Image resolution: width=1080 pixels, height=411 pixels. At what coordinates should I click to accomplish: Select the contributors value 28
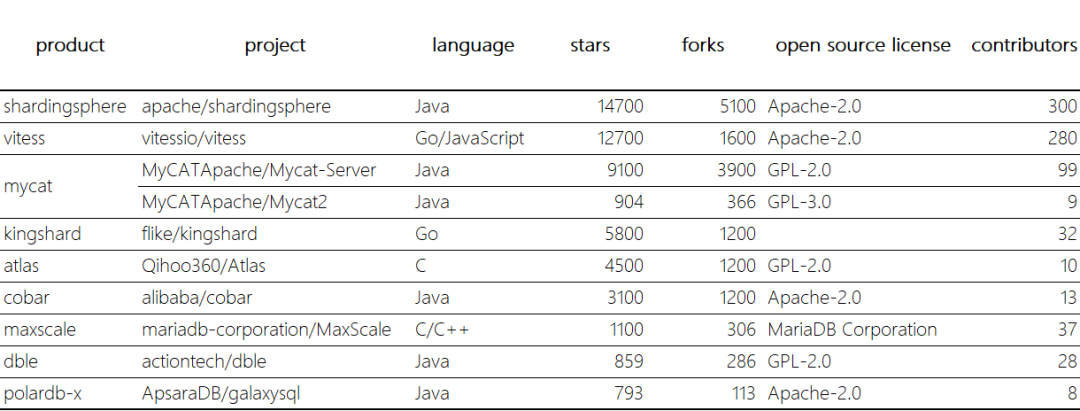pyautogui.click(x=1068, y=361)
